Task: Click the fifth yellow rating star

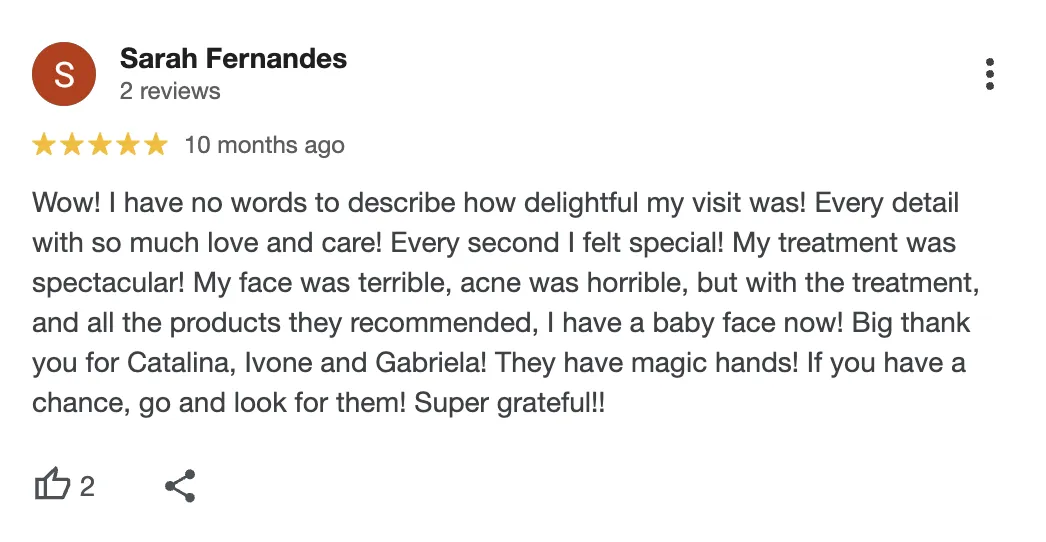Action: point(156,144)
